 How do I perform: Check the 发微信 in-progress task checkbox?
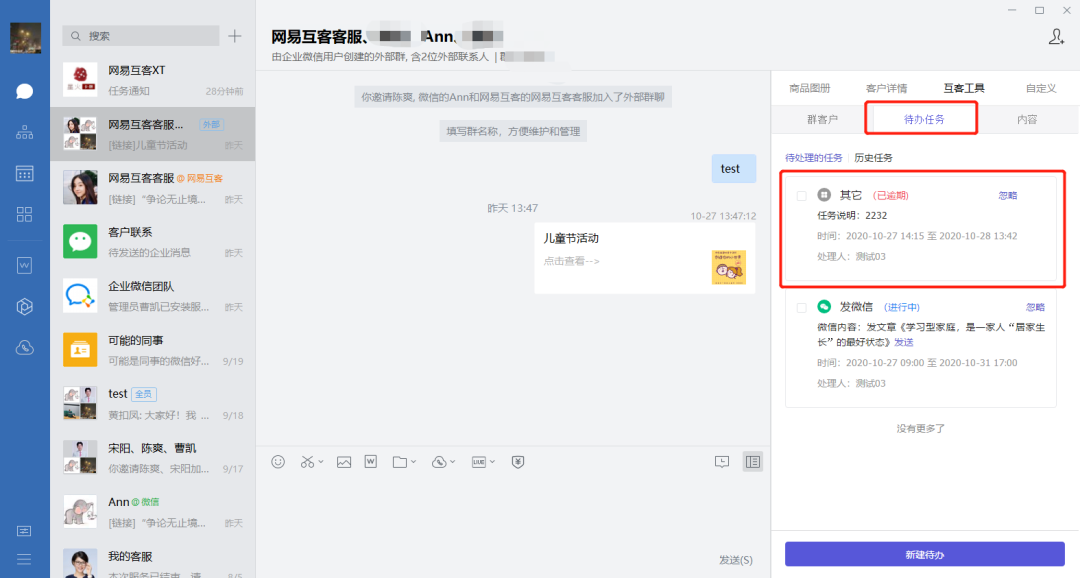coord(801,307)
